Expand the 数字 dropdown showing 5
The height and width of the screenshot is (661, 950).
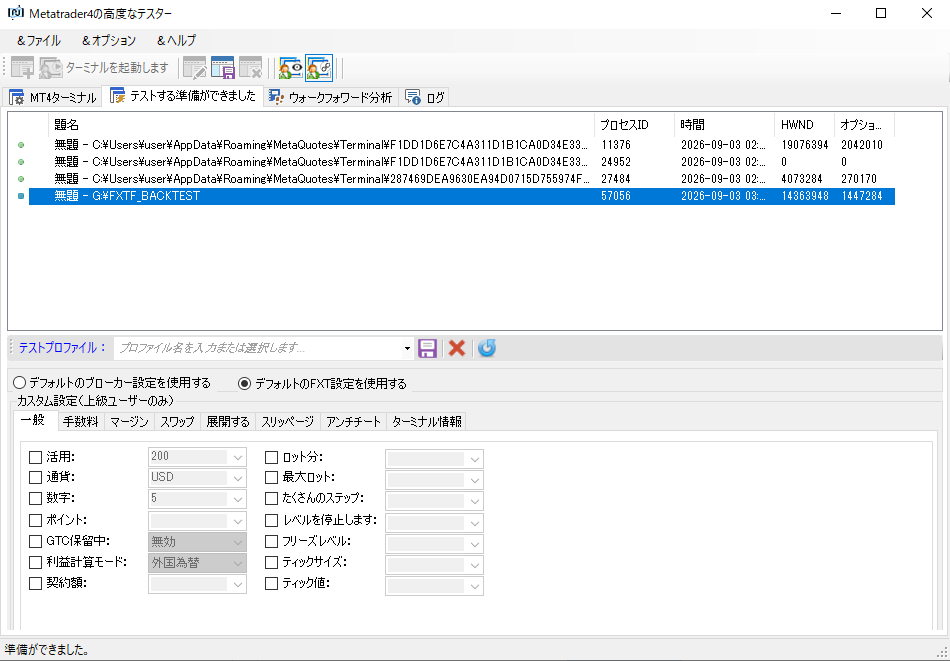(238, 499)
